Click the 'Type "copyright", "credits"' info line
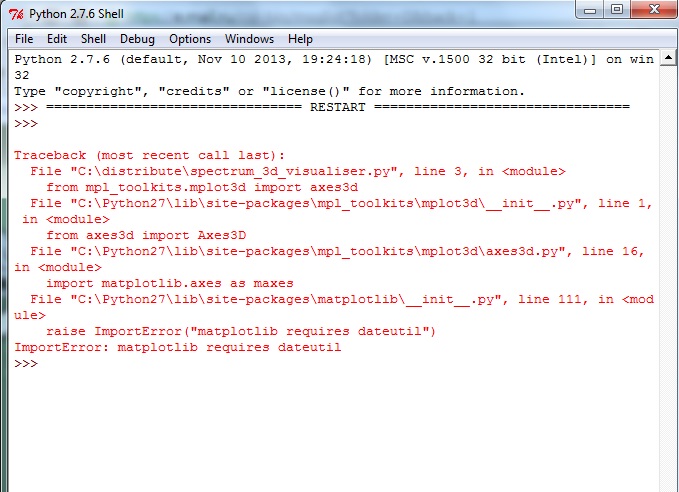This screenshot has height=492, width=679. tap(269, 91)
